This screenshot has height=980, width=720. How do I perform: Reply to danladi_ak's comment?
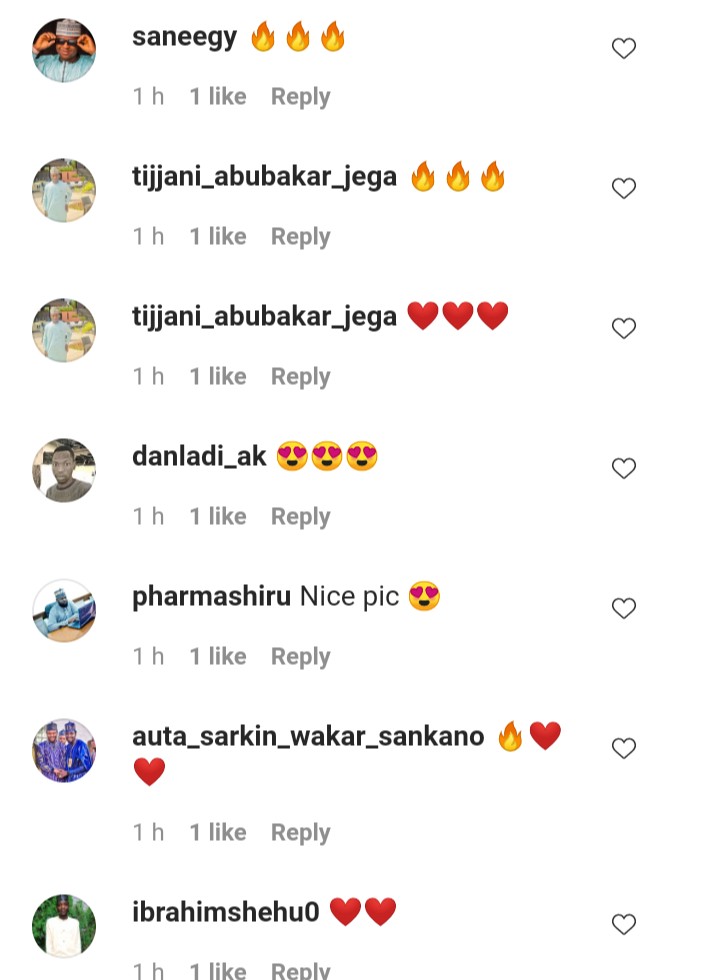tap(301, 517)
